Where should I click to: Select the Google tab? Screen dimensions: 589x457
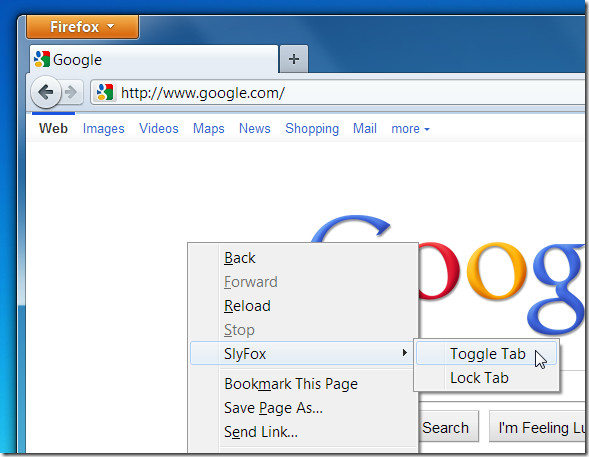pos(154,59)
